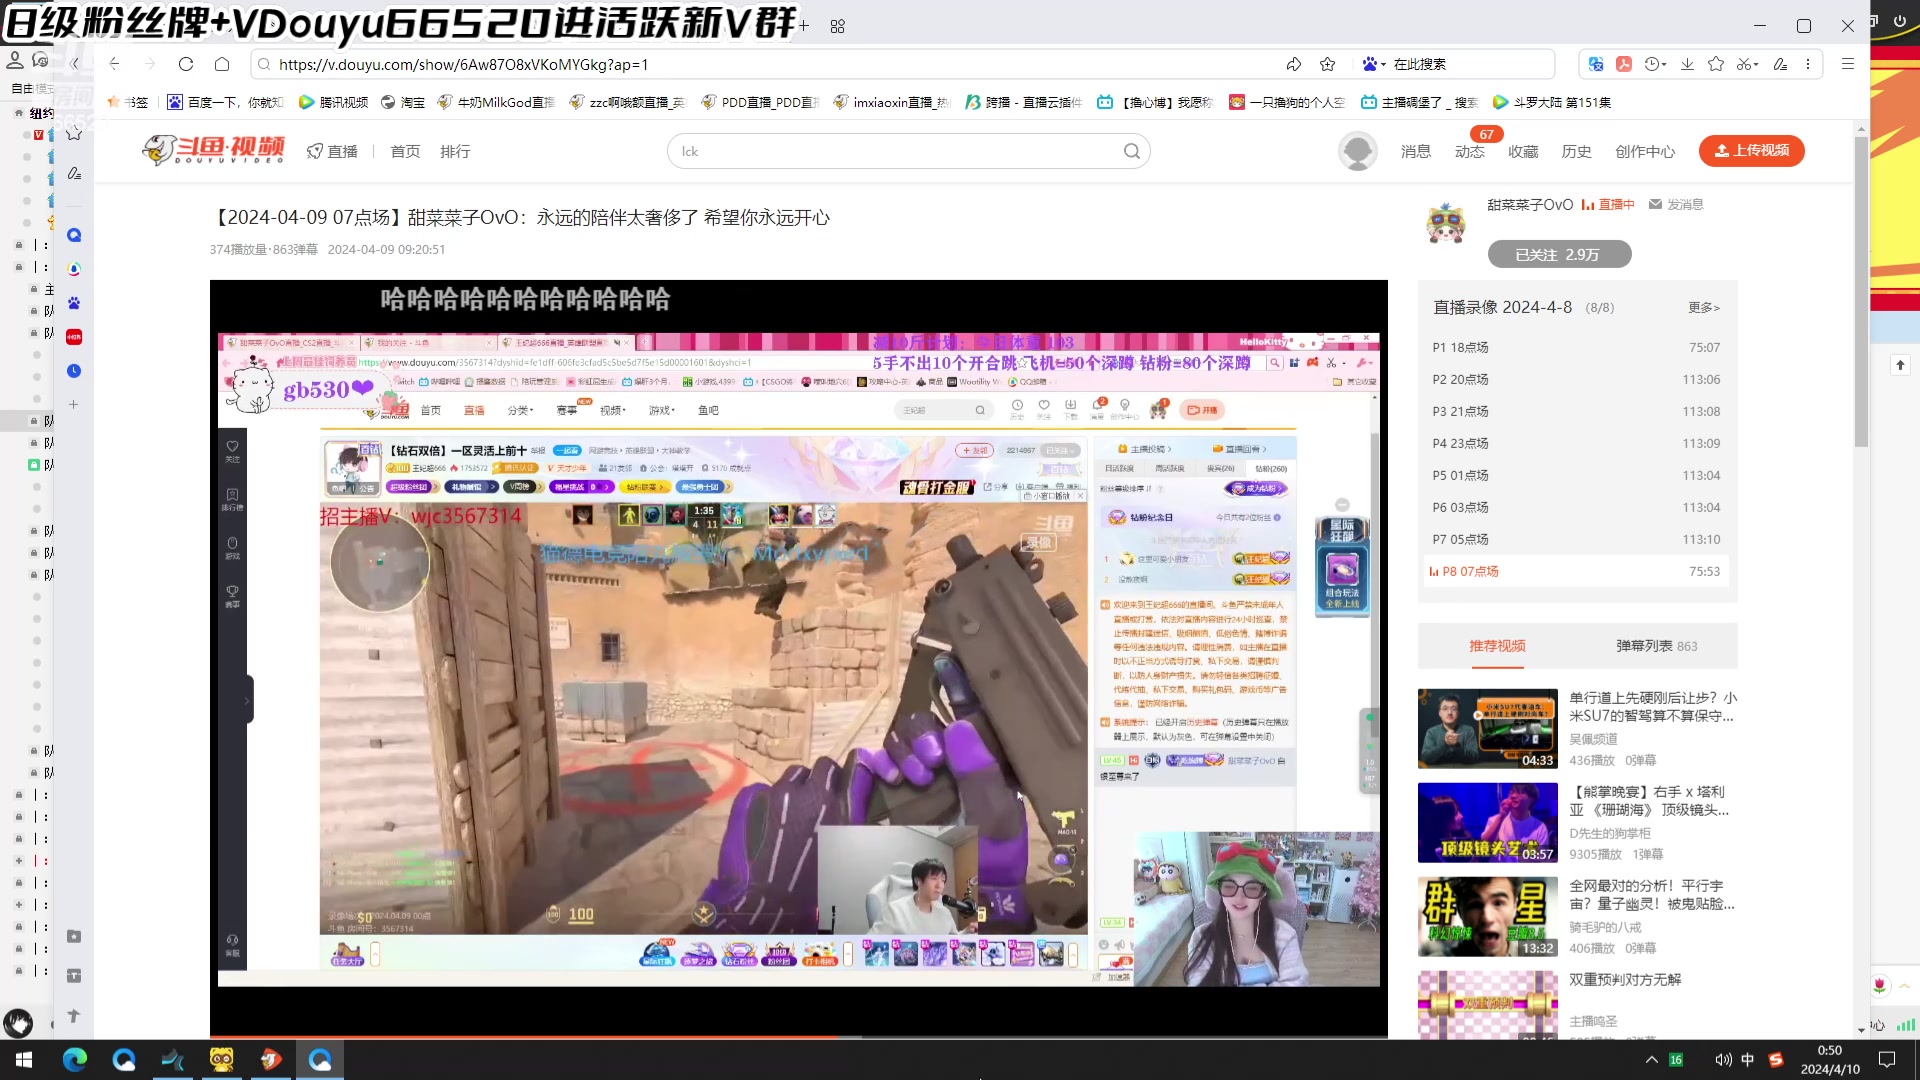Go to 首页 home tab

(x=405, y=151)
